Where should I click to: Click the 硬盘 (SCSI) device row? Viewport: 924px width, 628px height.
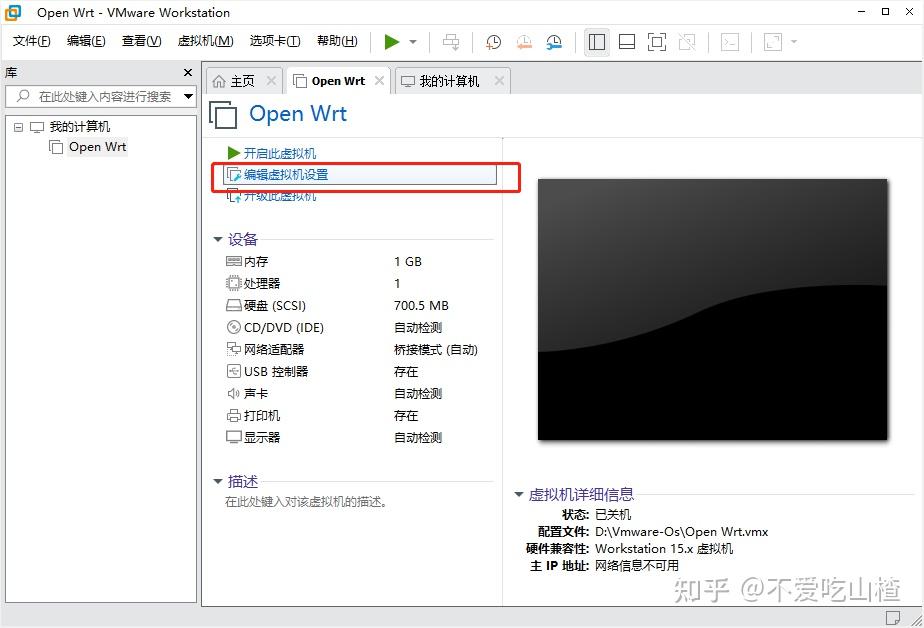coord(358,305)
